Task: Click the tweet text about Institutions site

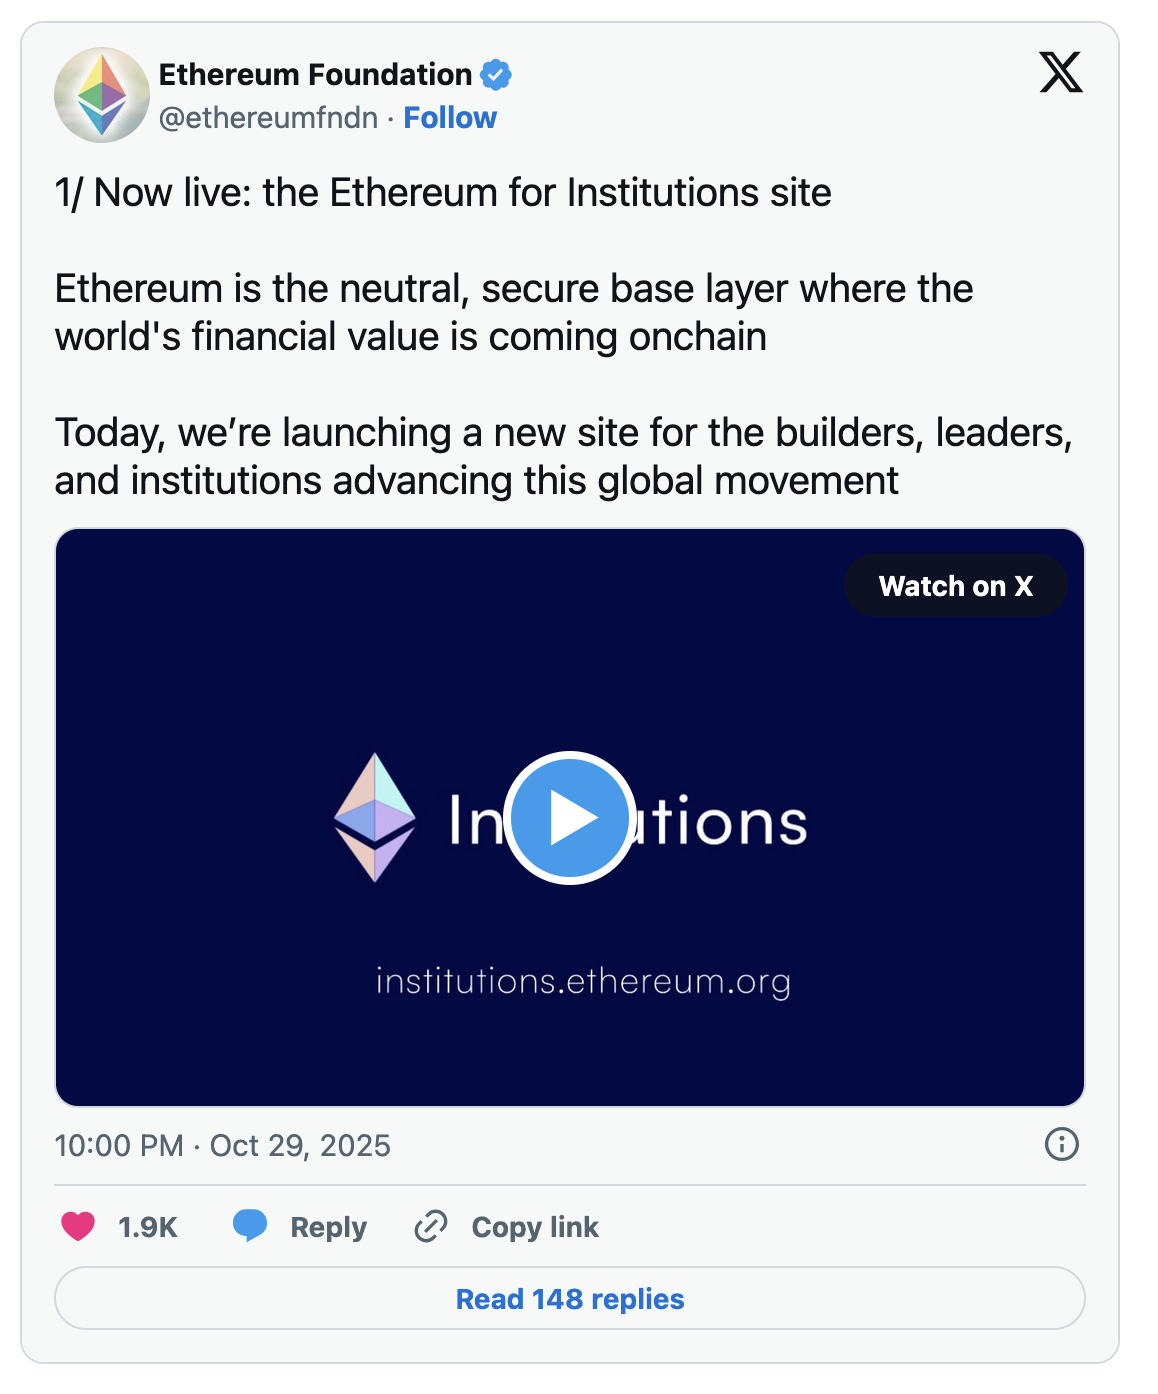Action: click(x=443, y=193)
